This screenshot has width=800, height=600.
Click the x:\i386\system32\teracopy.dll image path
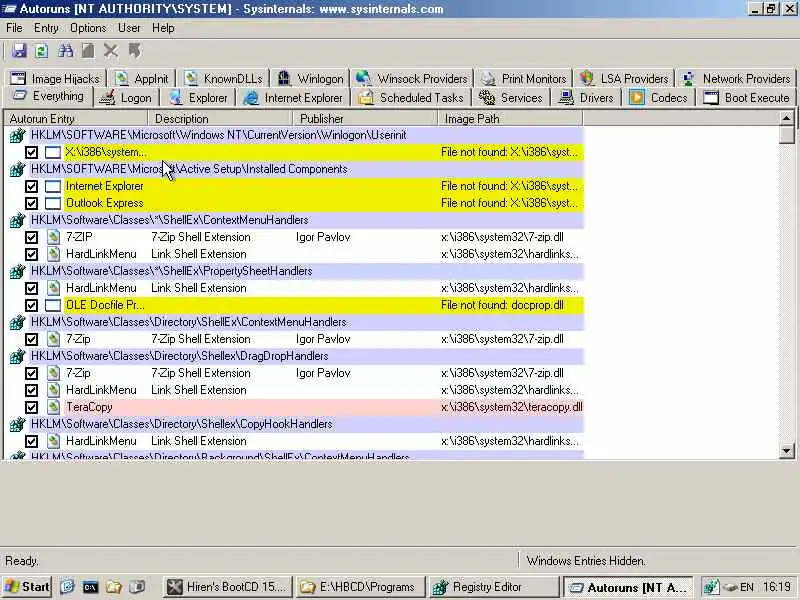point(511,407)
